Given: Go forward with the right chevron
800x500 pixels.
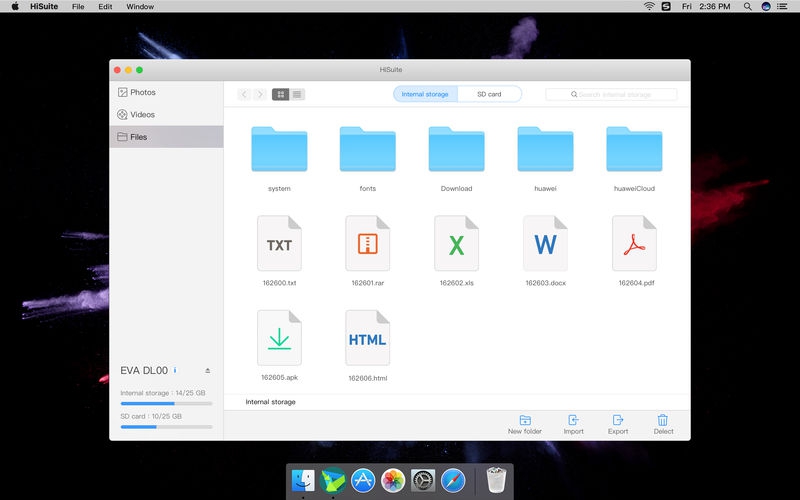Looking at the screenshot, I should (x=259, y=94).
